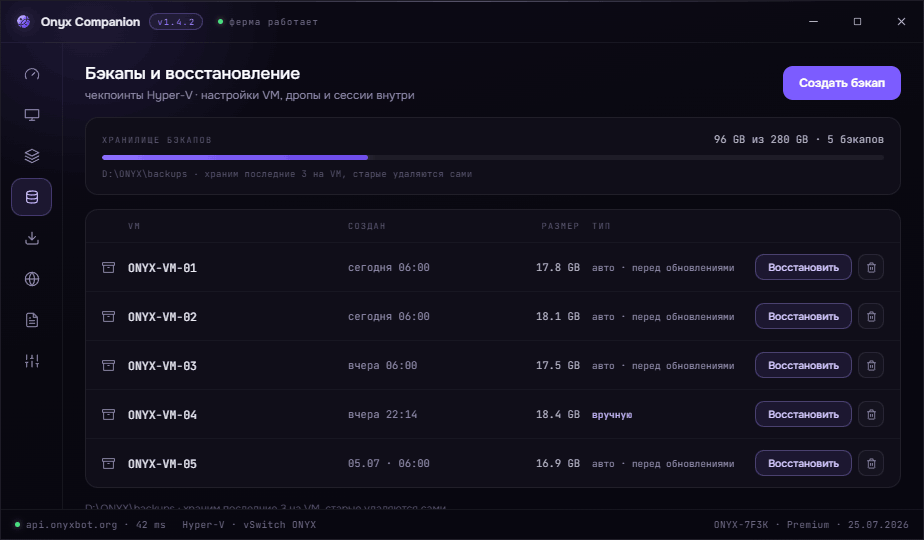Delete the ONYX-VM-02 backup with trash icon
The image size is (924, 540).
(871, 317)
